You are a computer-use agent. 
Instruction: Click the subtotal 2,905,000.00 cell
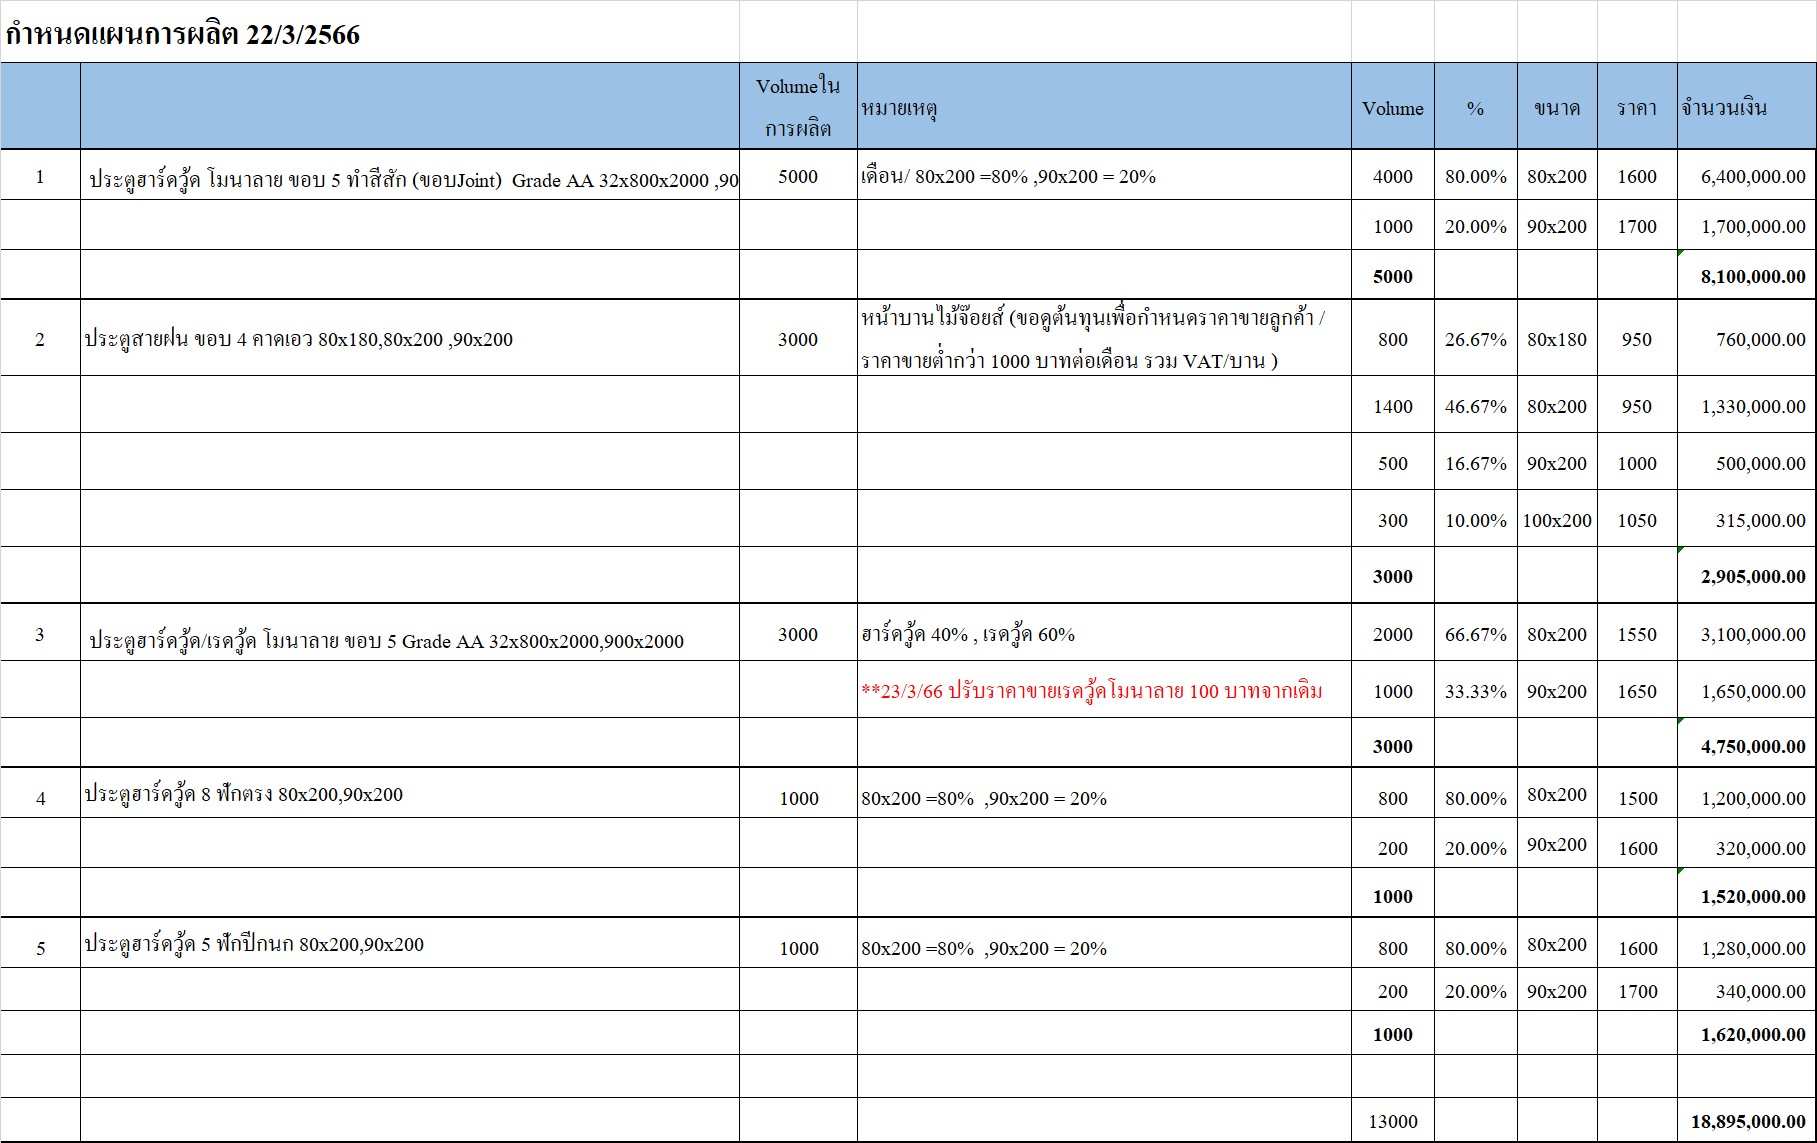tap(1752, 576)
